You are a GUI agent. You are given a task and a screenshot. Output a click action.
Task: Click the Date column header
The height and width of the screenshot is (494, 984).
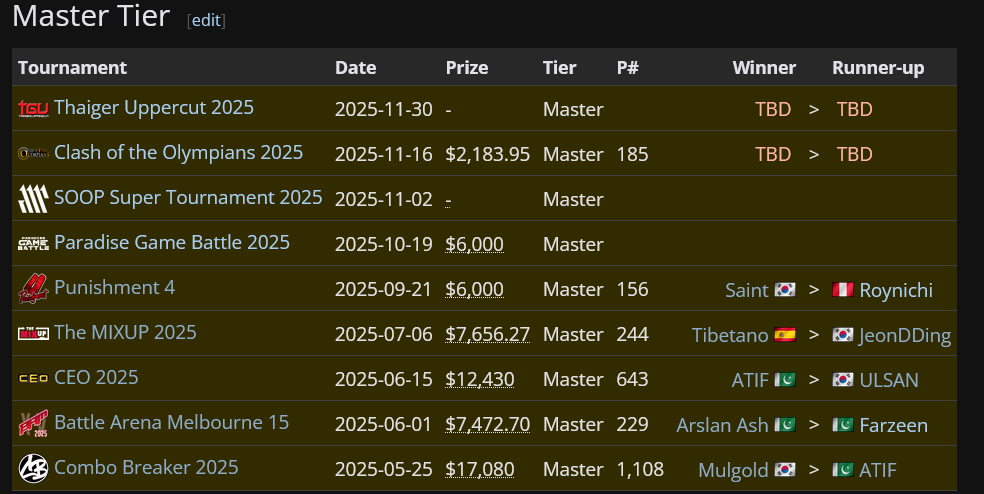click(355, 68)
